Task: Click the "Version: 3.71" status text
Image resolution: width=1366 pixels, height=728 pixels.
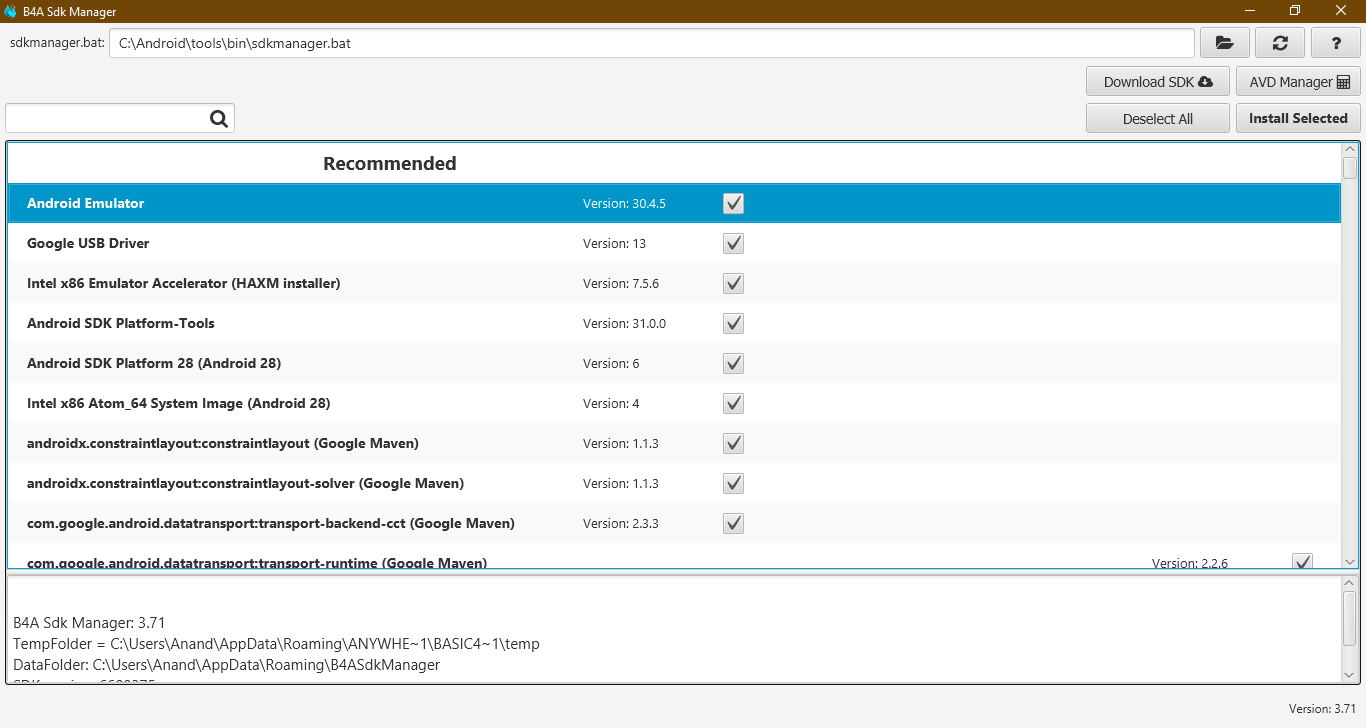Action: tap(1324, 708)
